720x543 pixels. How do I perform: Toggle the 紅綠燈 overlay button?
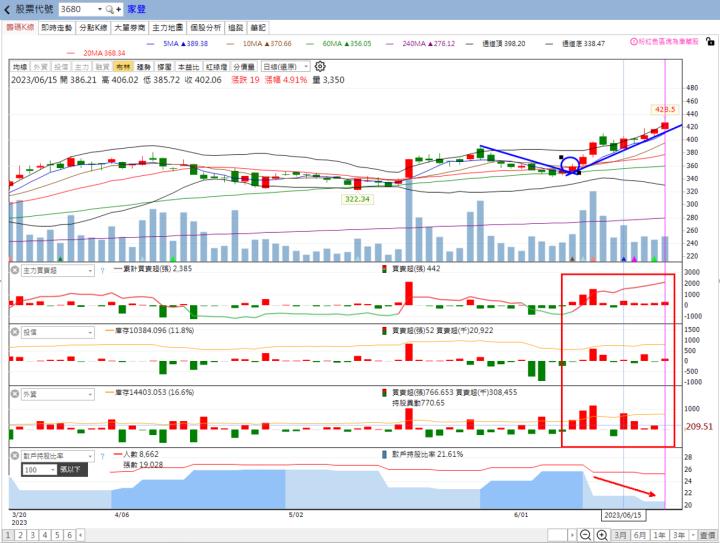coord(216,67)
